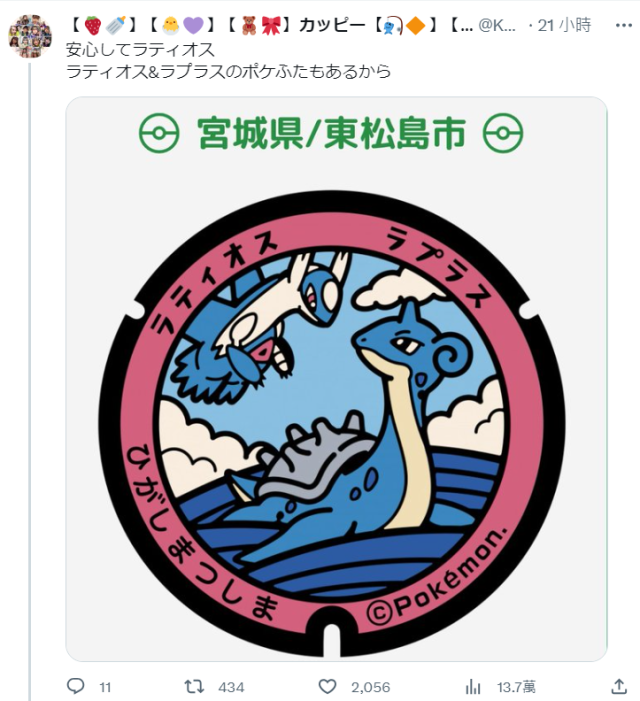This screenshot has width=640, height=701.
Task: Like the tweet with the heart icon
Action: pyautogui.click(x=327, y=686)
